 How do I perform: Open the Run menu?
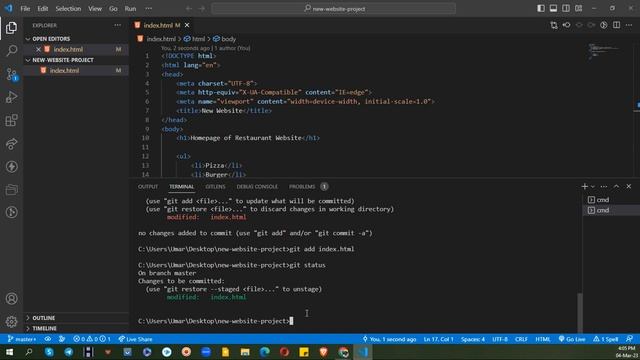pyautogui.click(x=130, y=9)
